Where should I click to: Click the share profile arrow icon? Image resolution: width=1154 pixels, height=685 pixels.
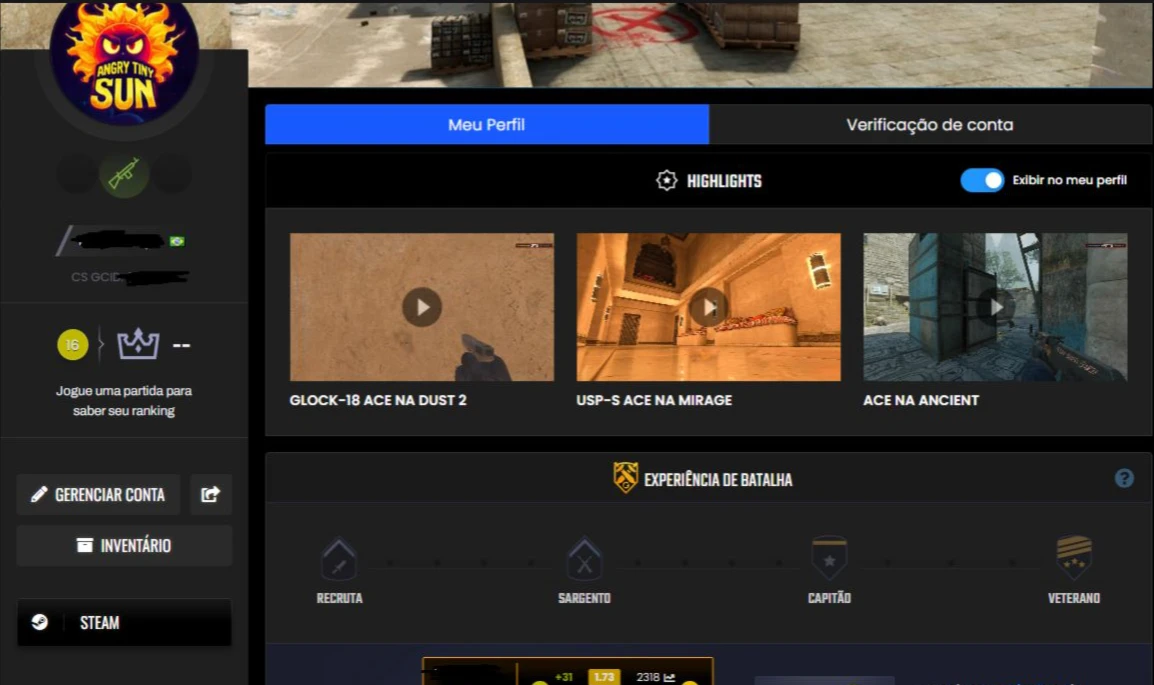210,494
